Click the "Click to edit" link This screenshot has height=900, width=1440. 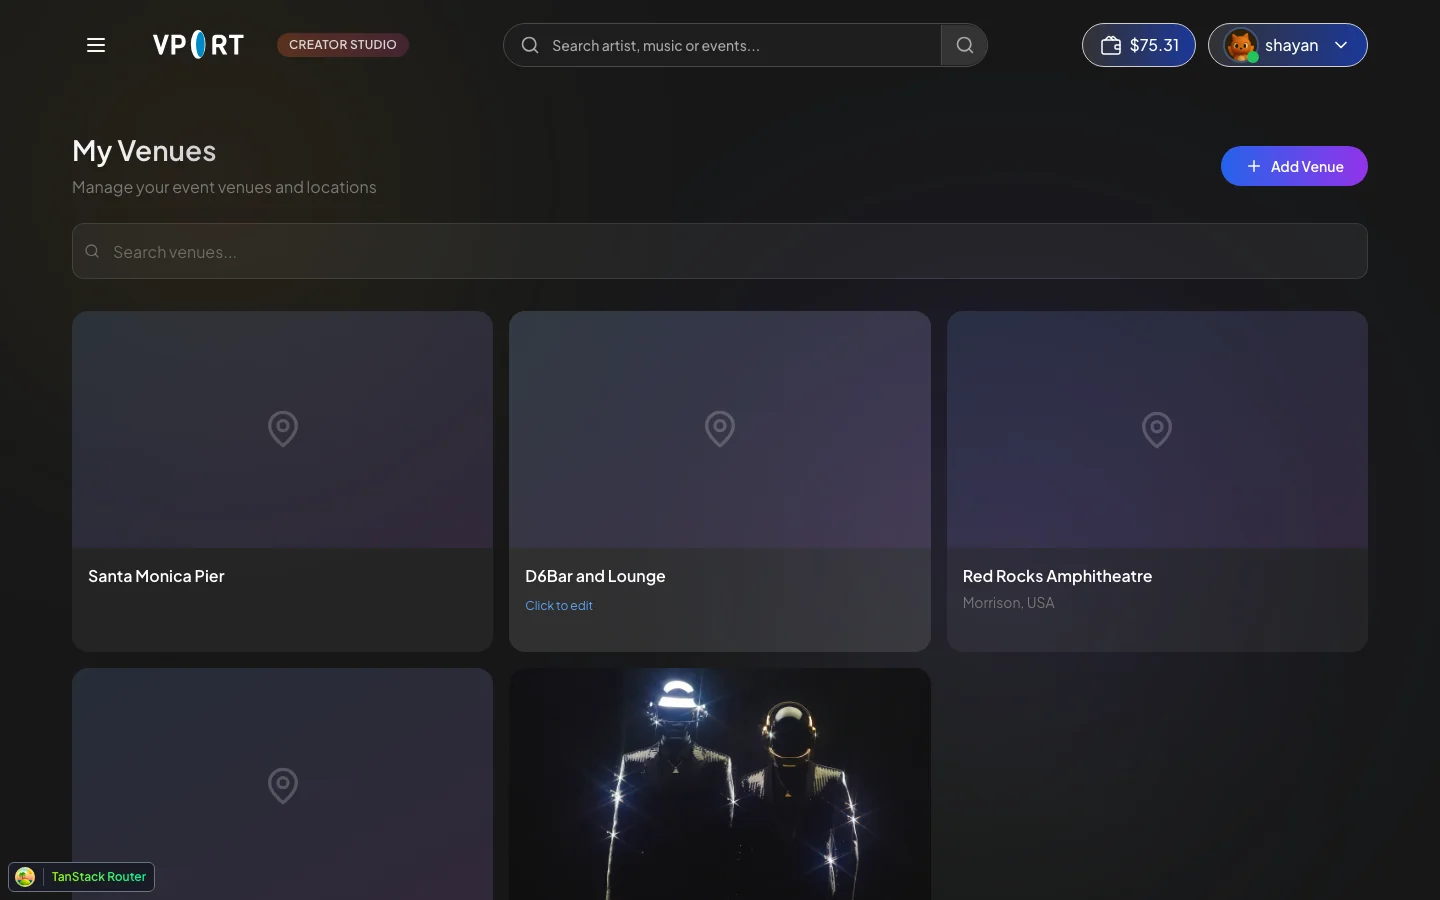[559, 605]
